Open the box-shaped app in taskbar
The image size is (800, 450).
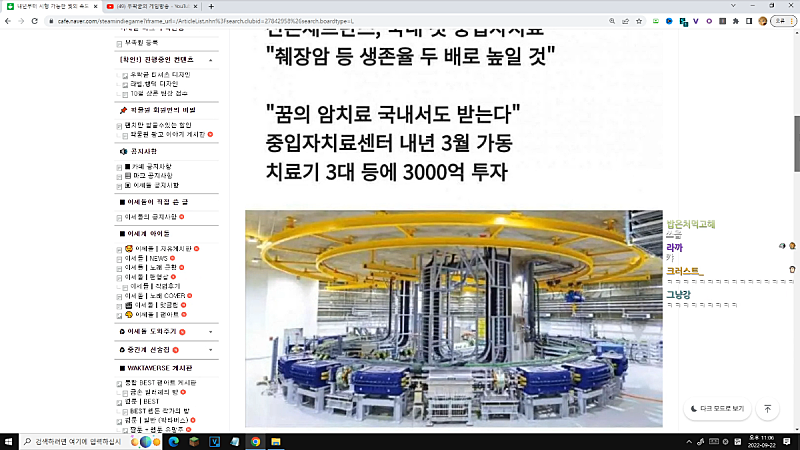click(194, 441)
